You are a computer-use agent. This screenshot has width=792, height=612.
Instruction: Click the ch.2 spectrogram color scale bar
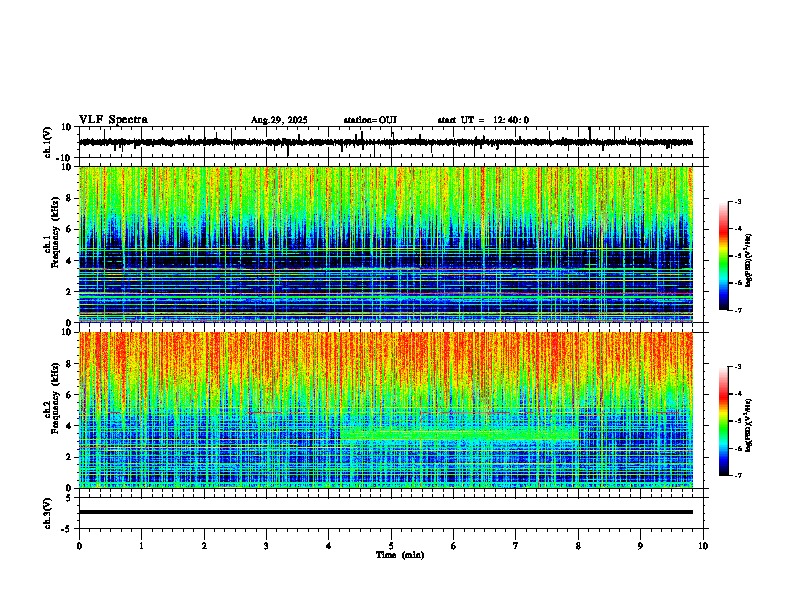724,421
